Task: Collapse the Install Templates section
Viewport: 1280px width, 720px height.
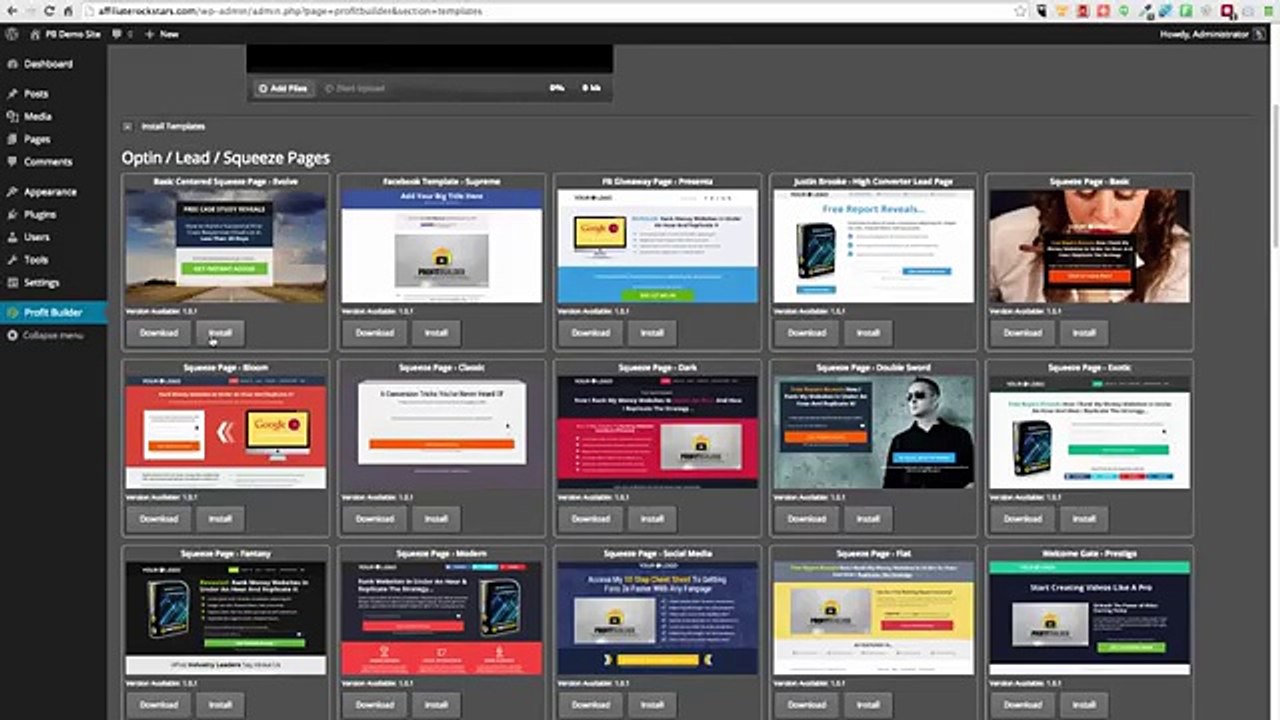Action: [x=128, y=127]
